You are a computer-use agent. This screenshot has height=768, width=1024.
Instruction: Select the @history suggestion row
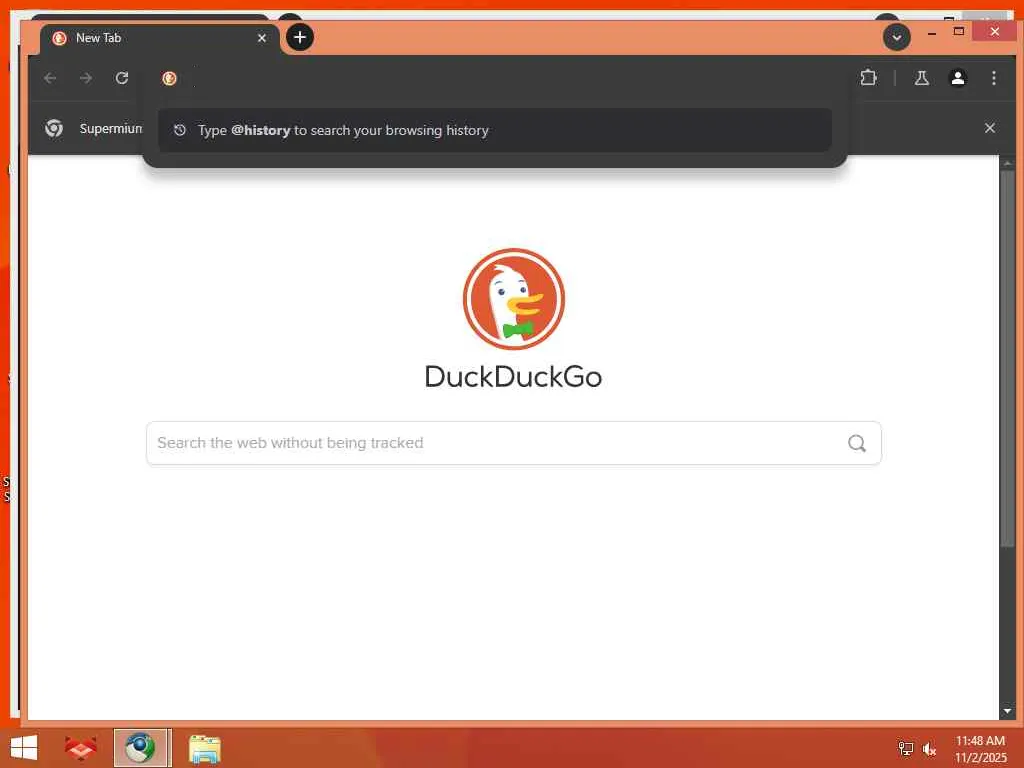point(494,130)
